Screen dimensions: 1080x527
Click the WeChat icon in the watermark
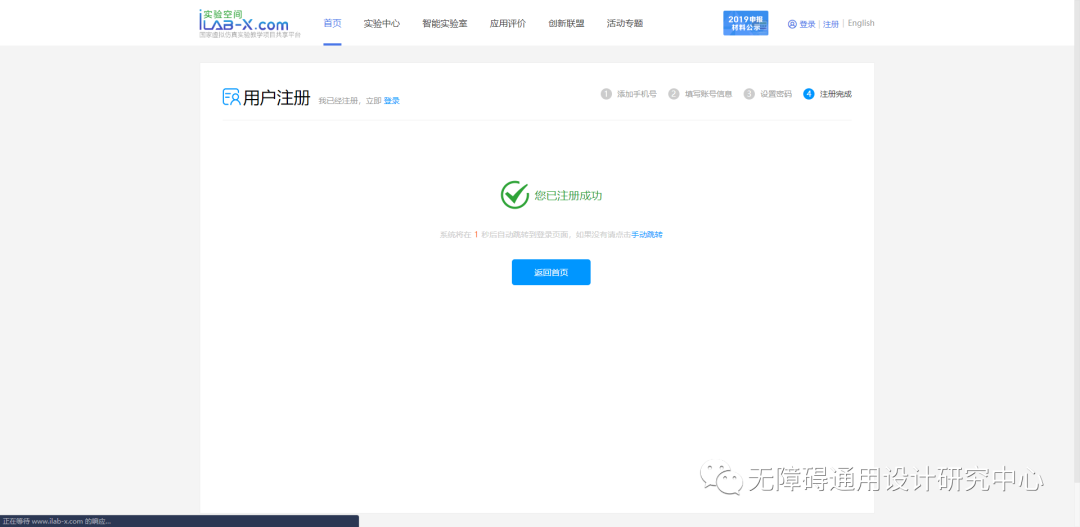pos(721,480)
